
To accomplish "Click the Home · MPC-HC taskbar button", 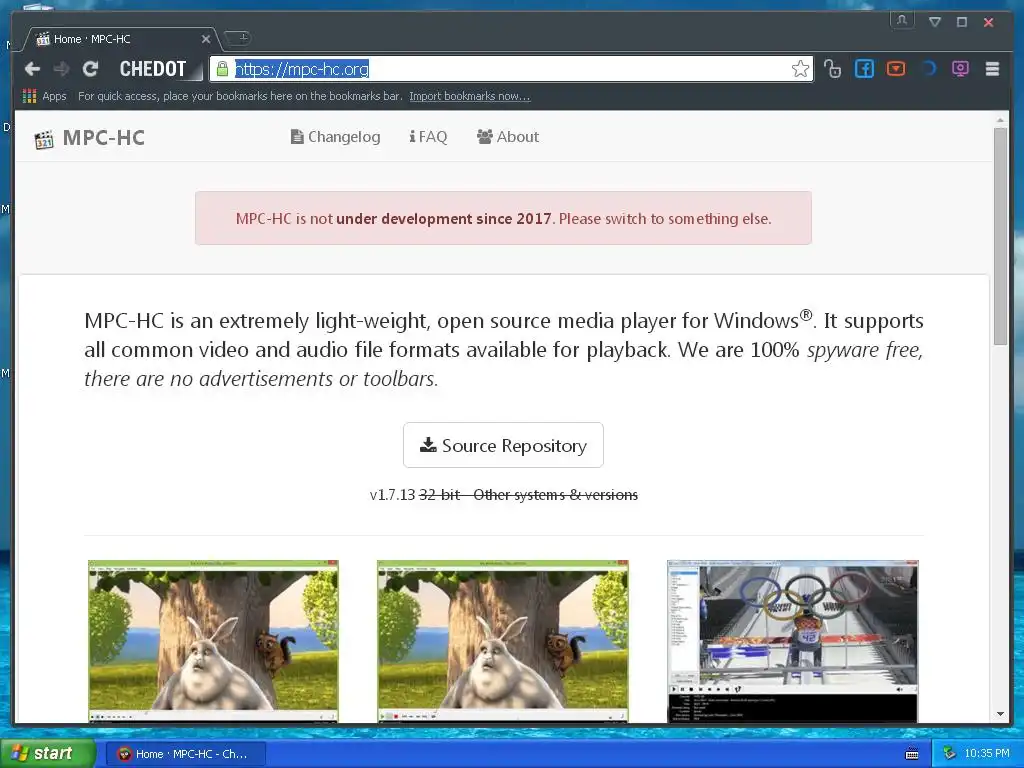I will tap(185, 754).
